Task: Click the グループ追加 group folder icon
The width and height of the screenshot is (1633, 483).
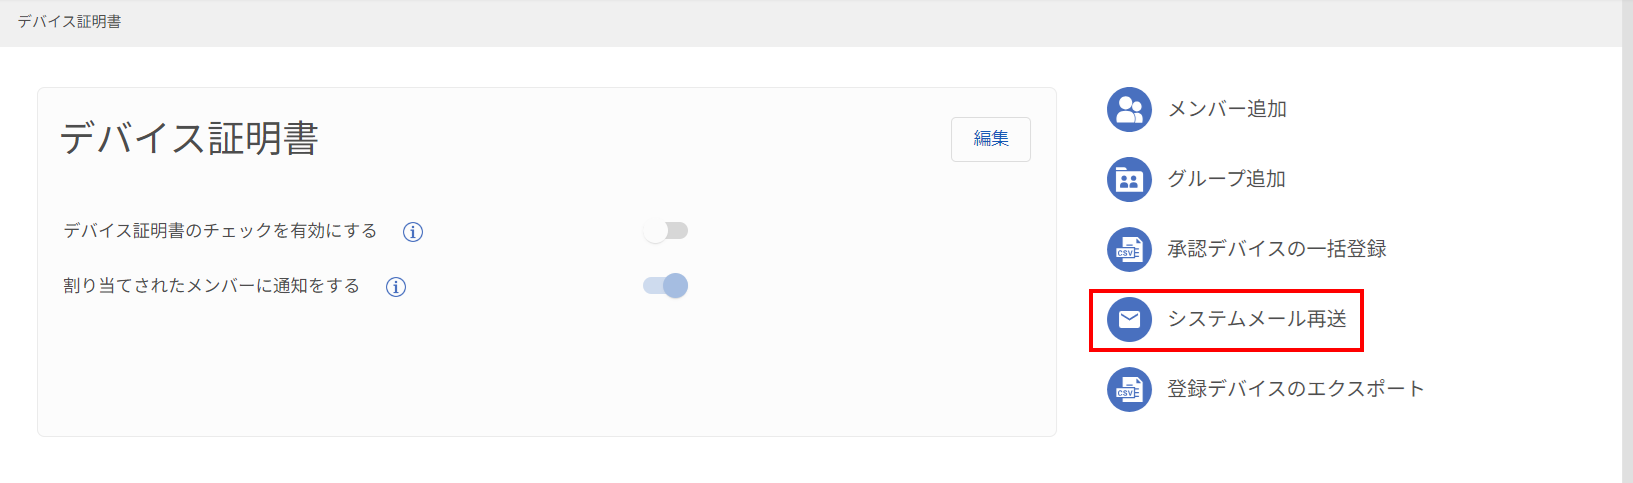Action: click(1129, 179)
